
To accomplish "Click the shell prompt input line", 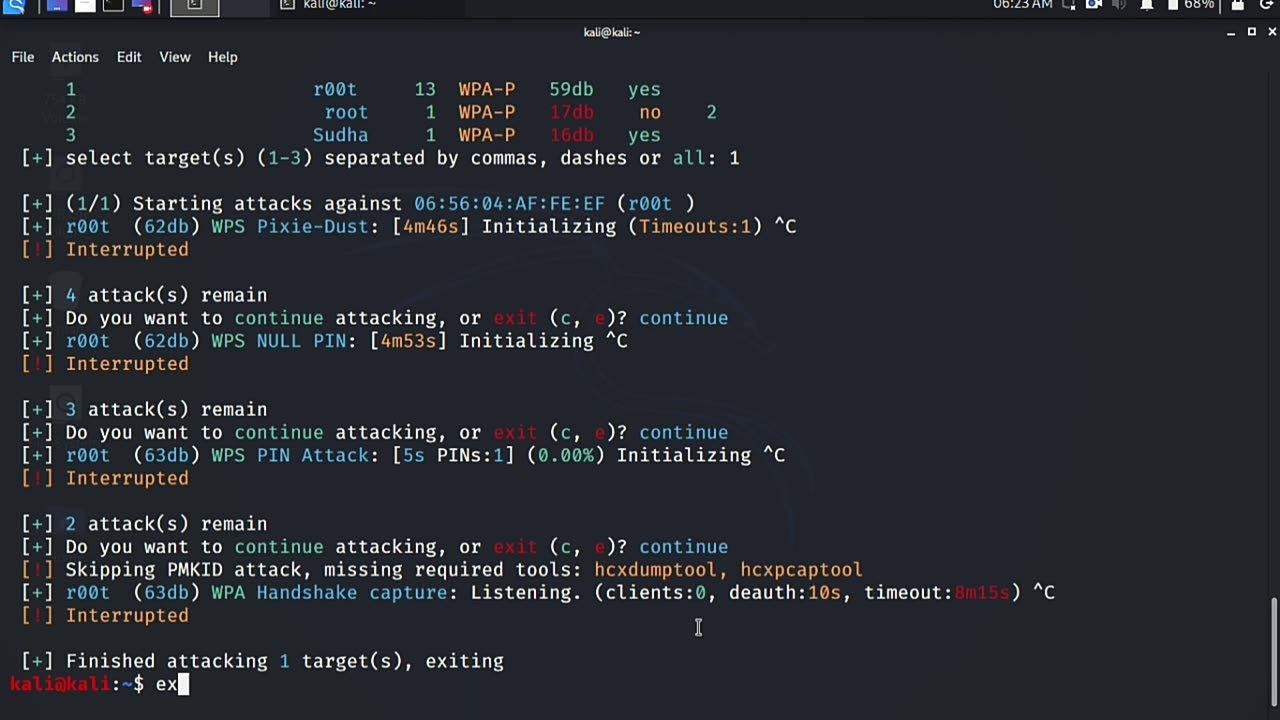I will (640, 684).
